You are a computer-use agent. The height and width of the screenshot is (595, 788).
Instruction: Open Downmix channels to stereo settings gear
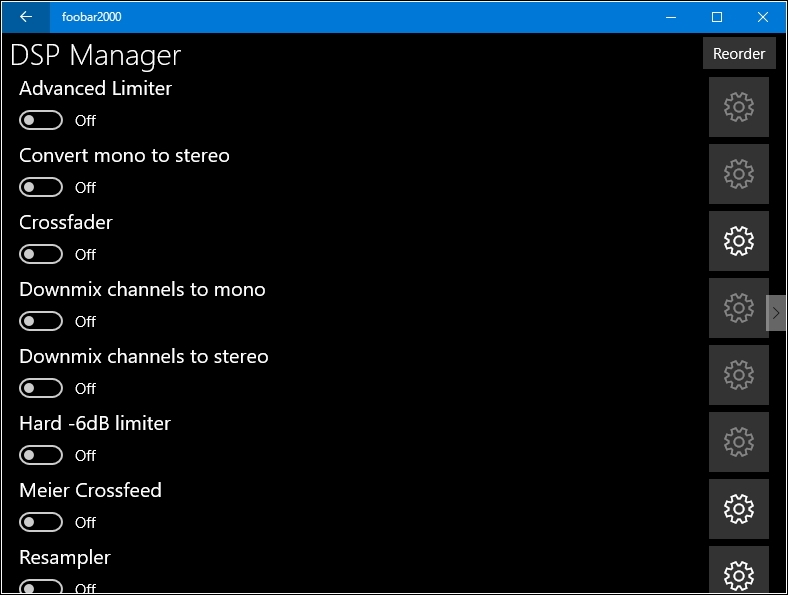tap(738, 375)
